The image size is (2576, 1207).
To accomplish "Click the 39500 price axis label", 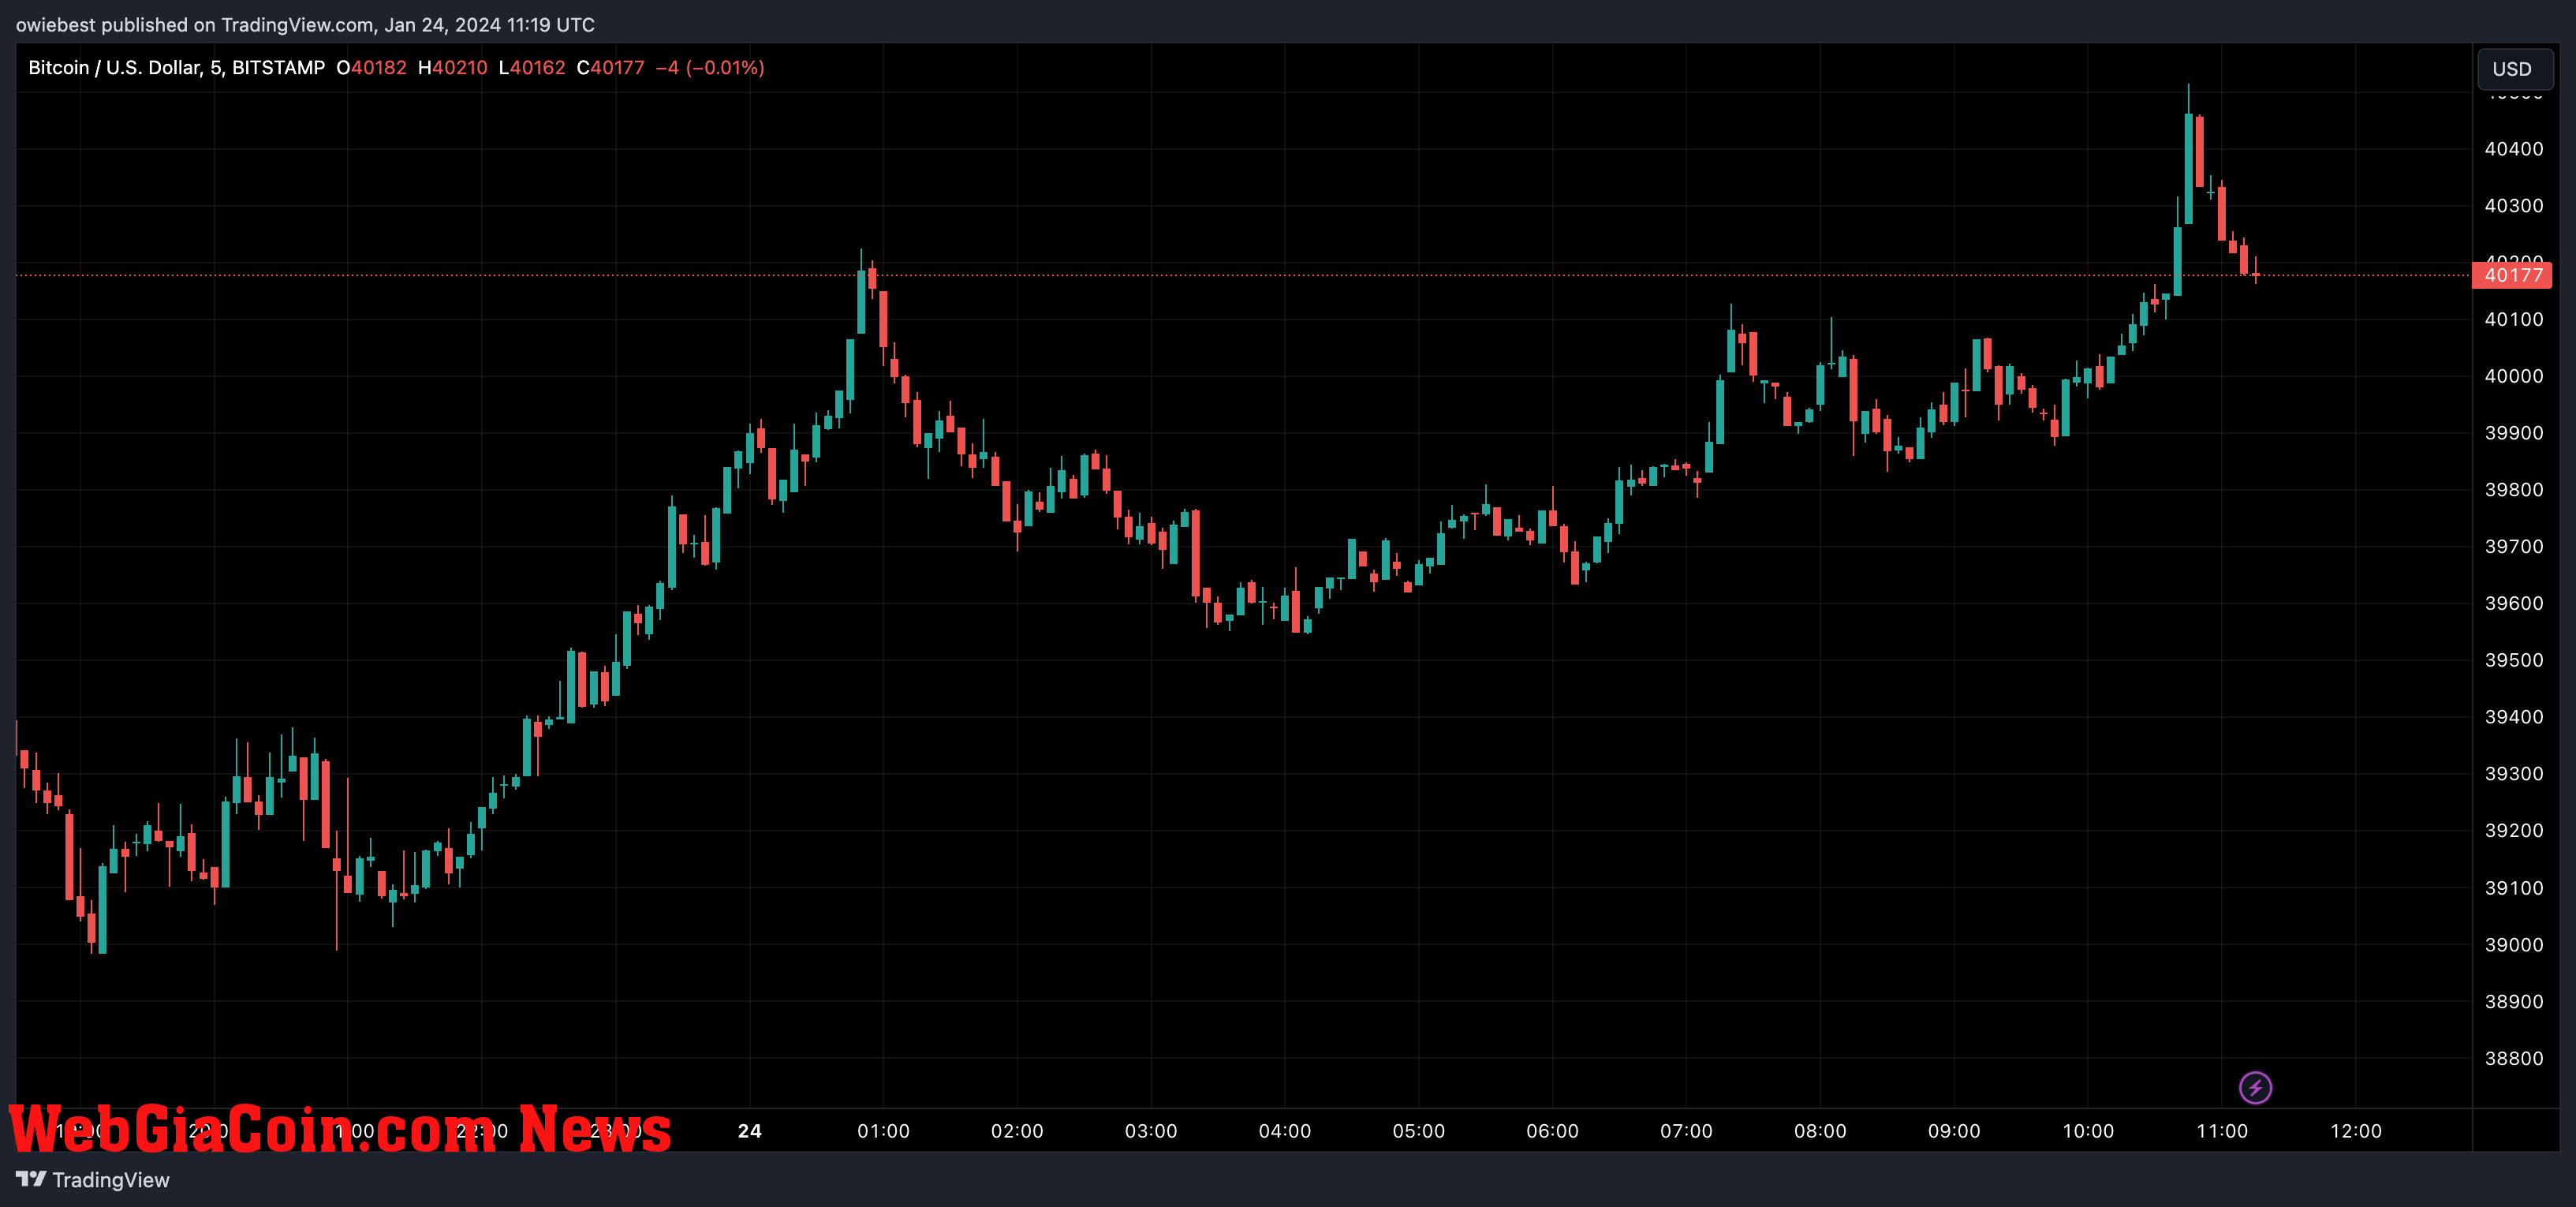I will pos(2513,660).
